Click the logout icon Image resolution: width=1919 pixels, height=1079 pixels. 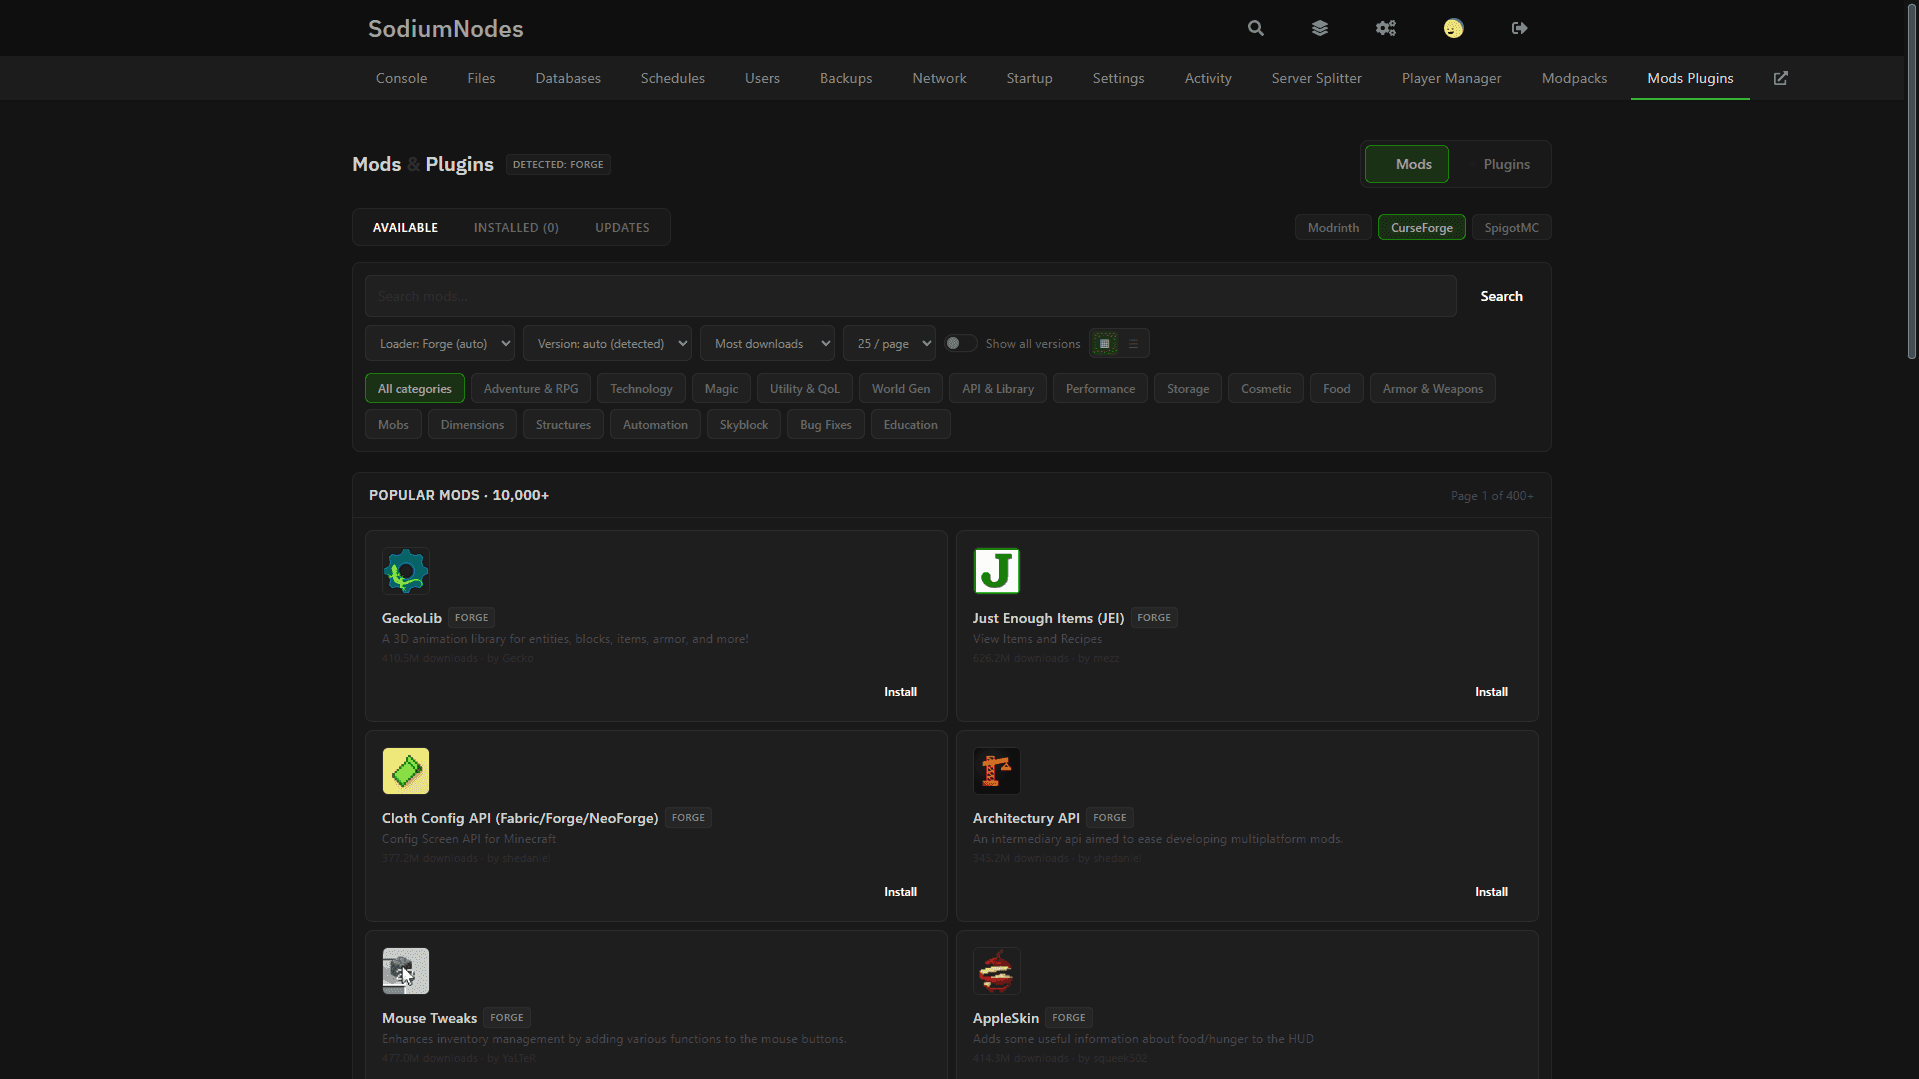tap(1519, 28)
